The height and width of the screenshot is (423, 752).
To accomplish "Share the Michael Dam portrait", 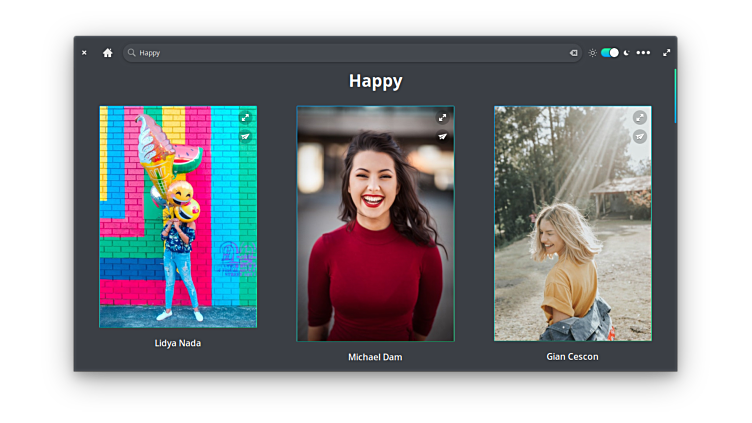I will pyautogui.click(x=442, y=137).
